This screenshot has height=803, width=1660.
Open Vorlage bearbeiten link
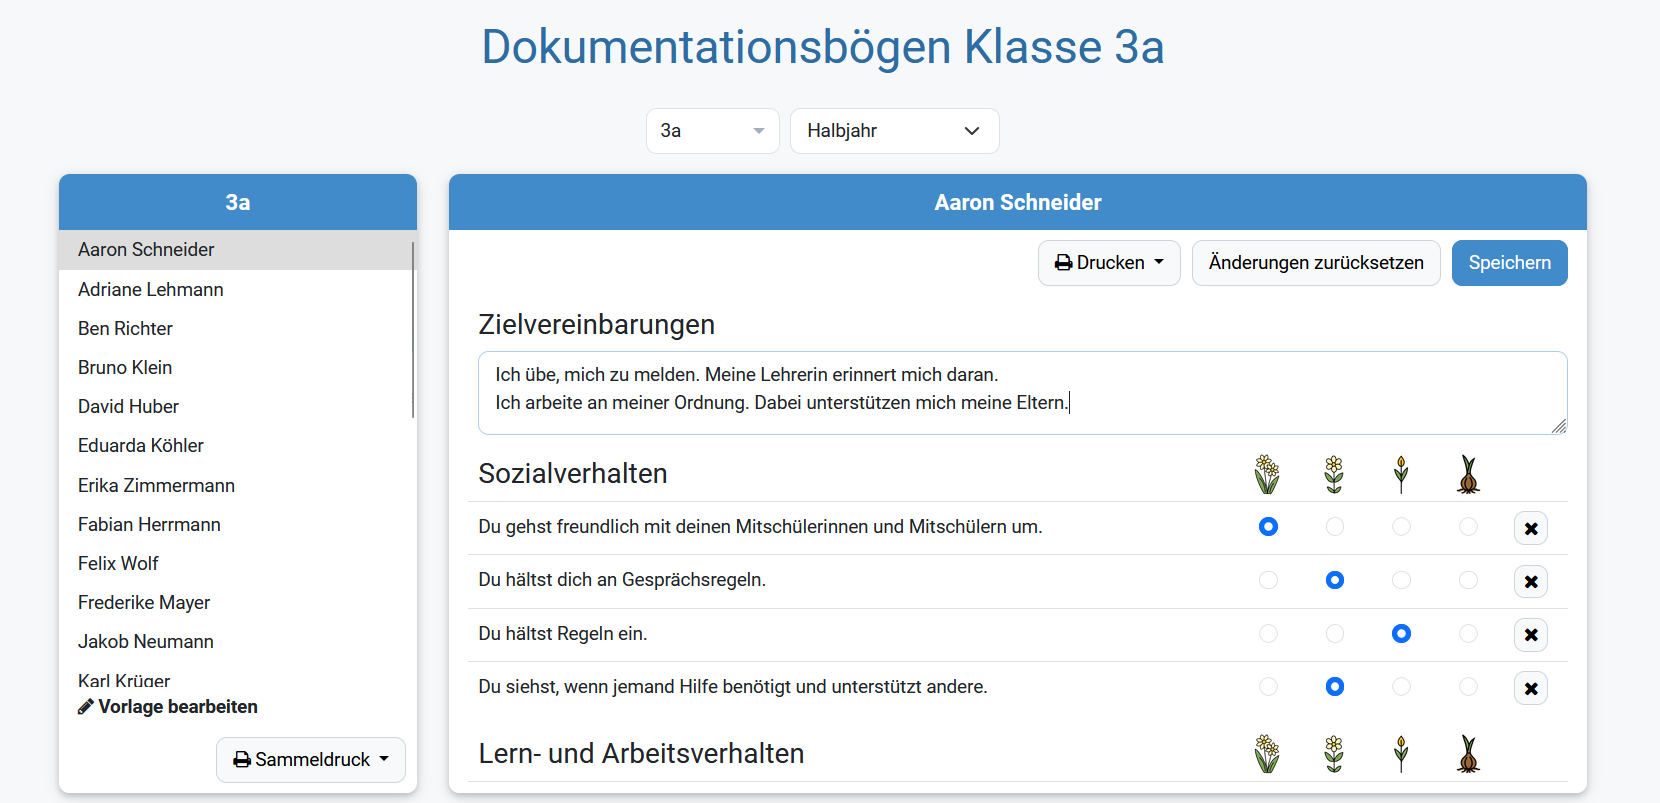click(x=168, y=707)
